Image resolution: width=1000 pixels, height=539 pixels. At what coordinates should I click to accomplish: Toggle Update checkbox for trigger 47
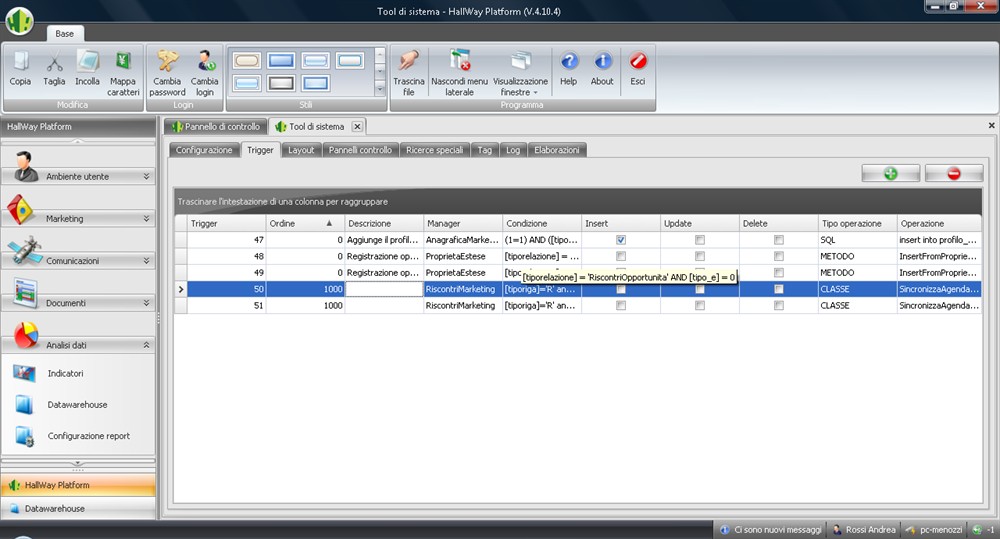click(x=700, y=240)
